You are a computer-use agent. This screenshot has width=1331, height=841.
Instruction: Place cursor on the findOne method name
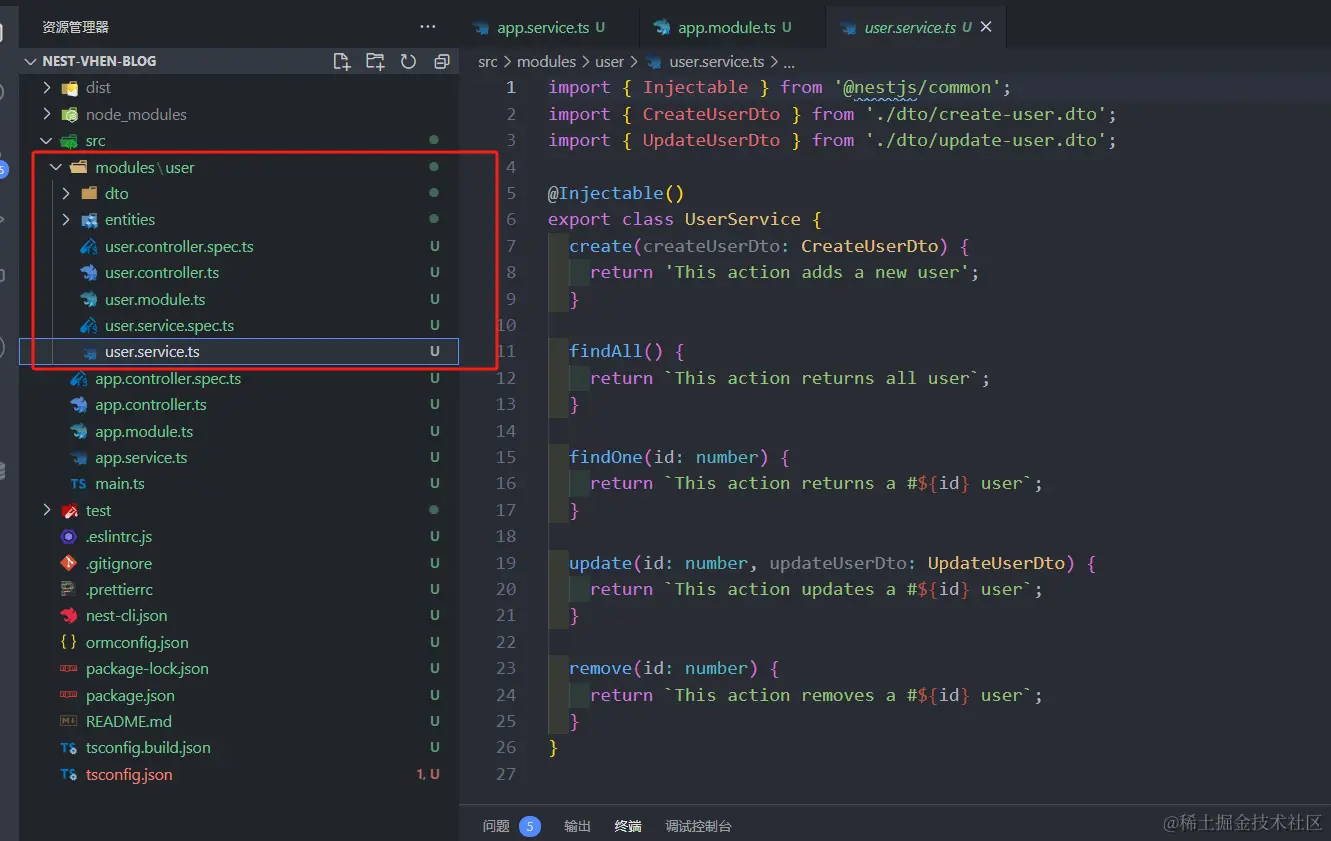606,457
